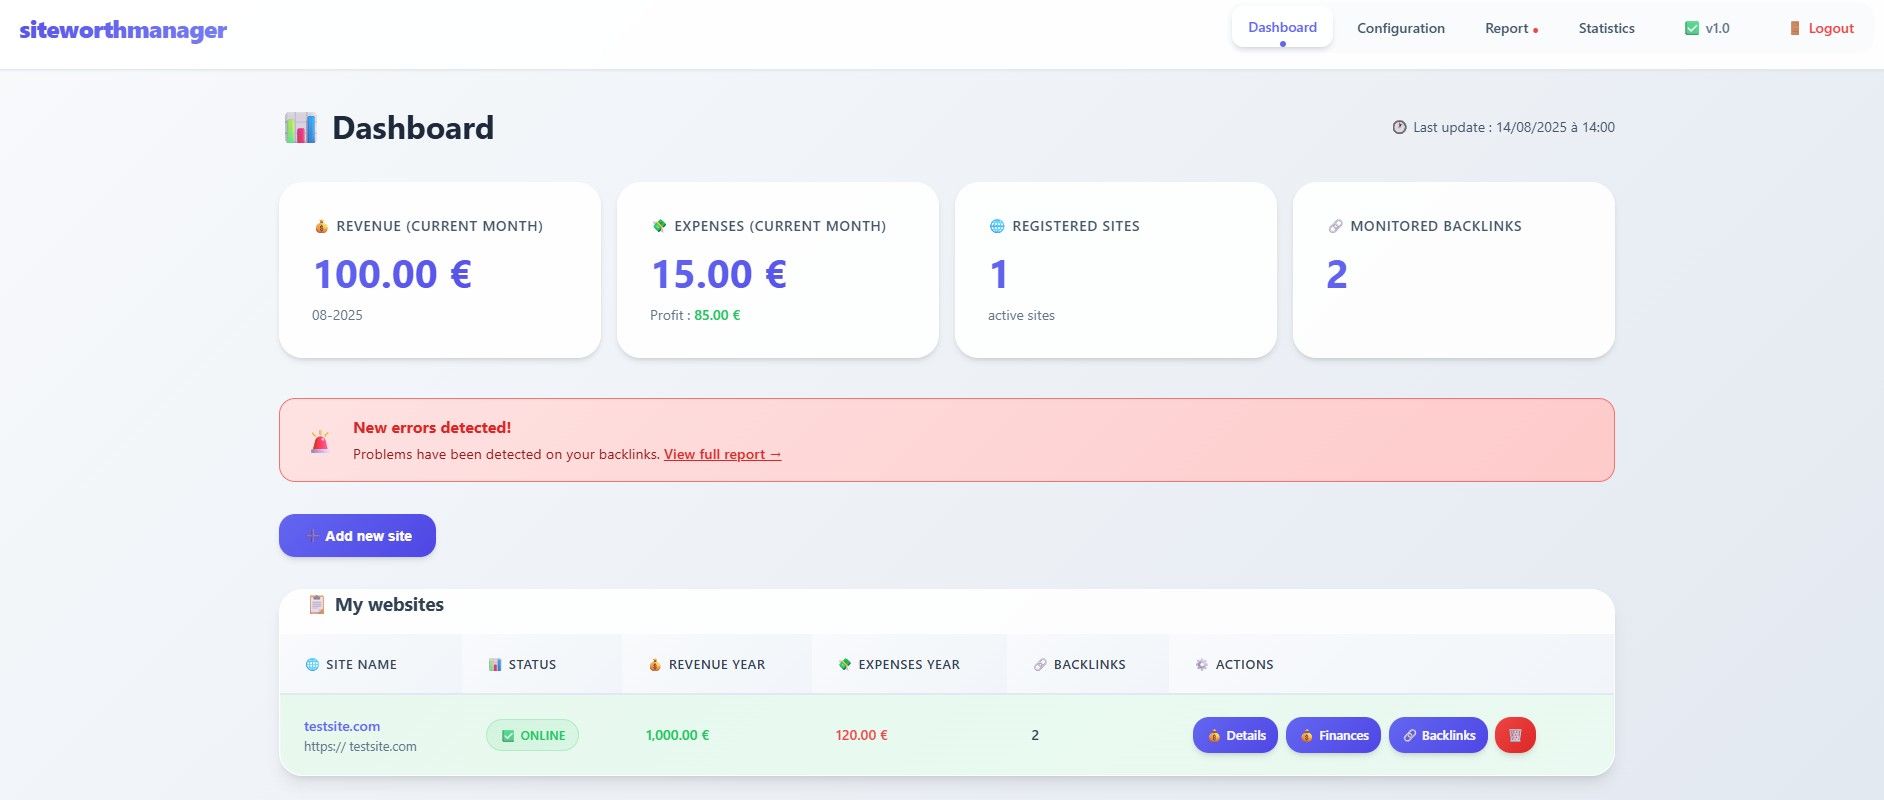
Task: Open Details for testsite.com
Action: click(1235, 735)
